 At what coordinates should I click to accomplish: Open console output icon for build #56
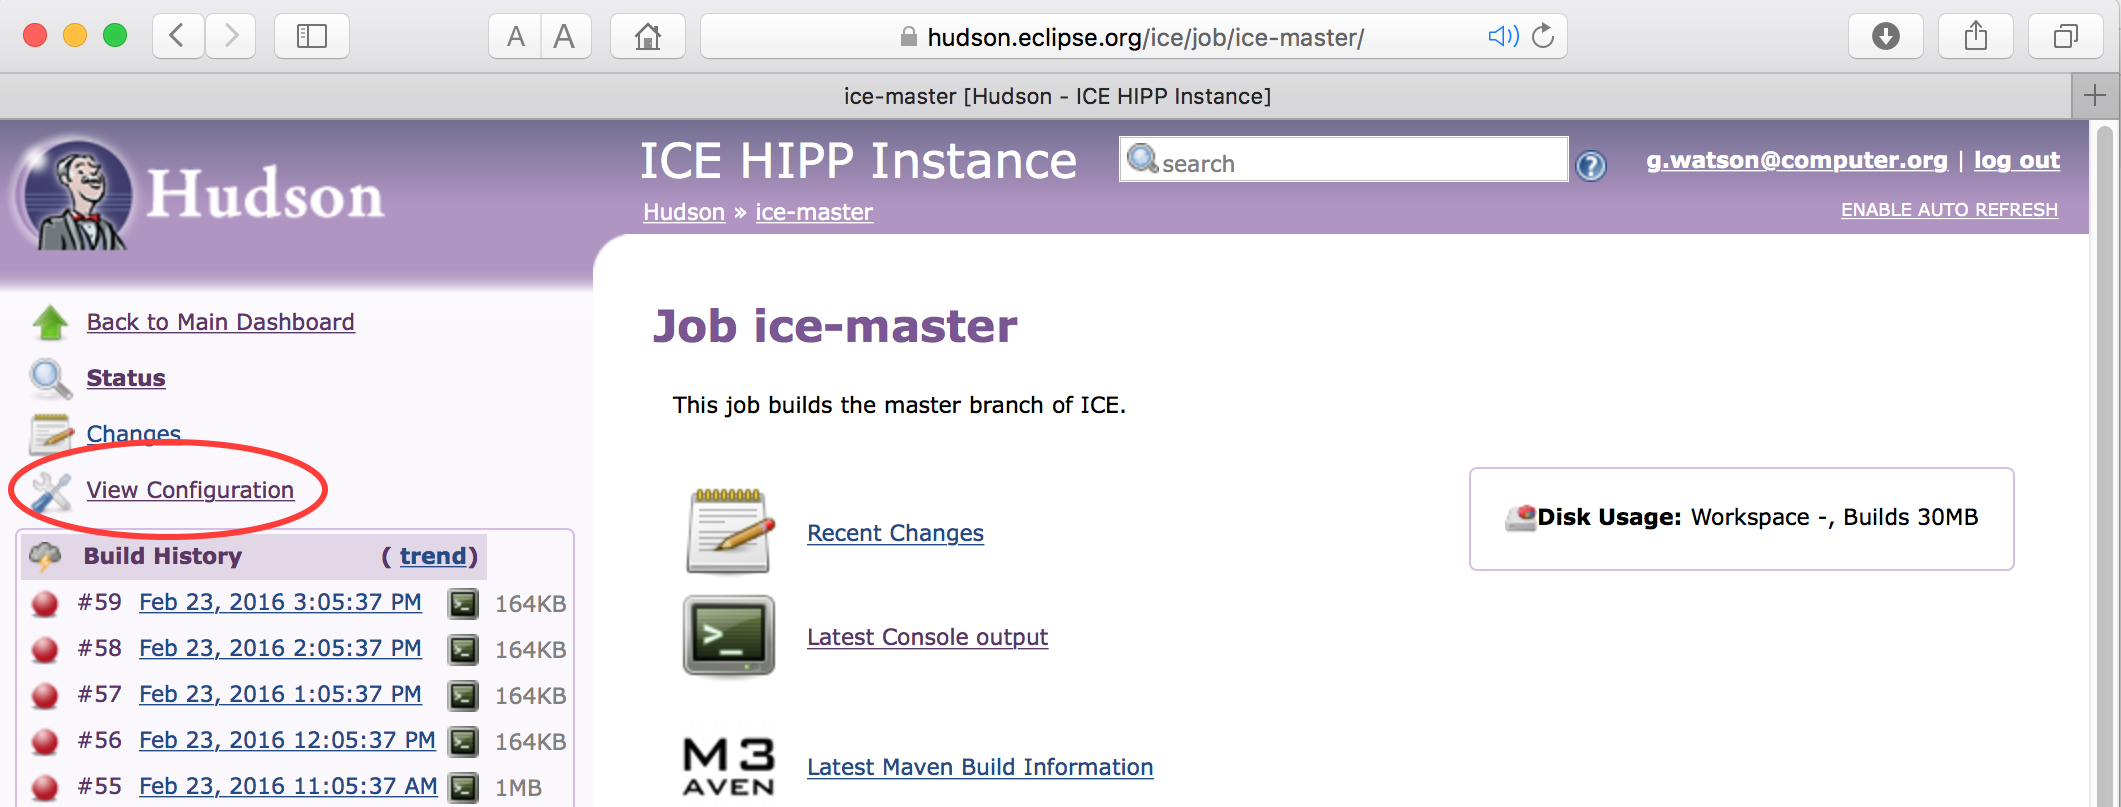point(463,741)
